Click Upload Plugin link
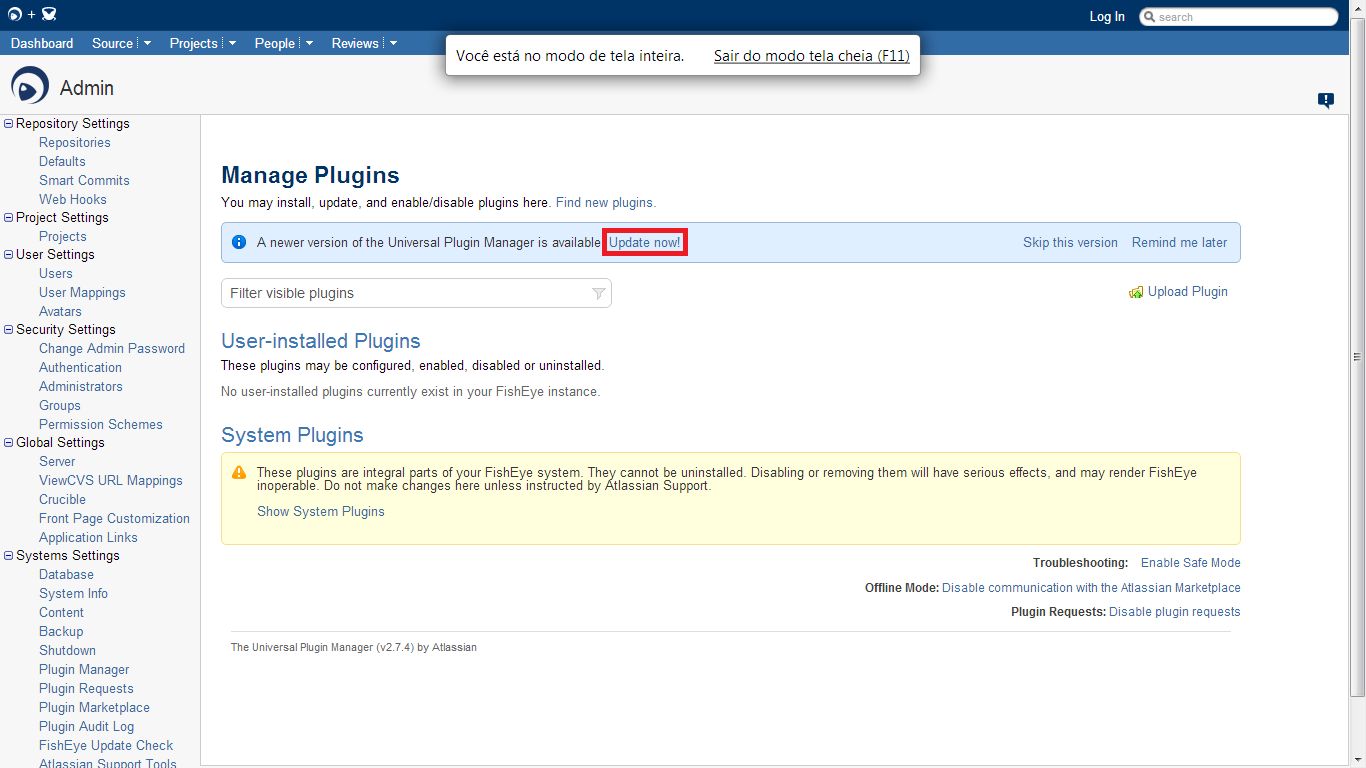Screen dimensions: 1366x768 pyautogui.click(x=1188, y=292)
